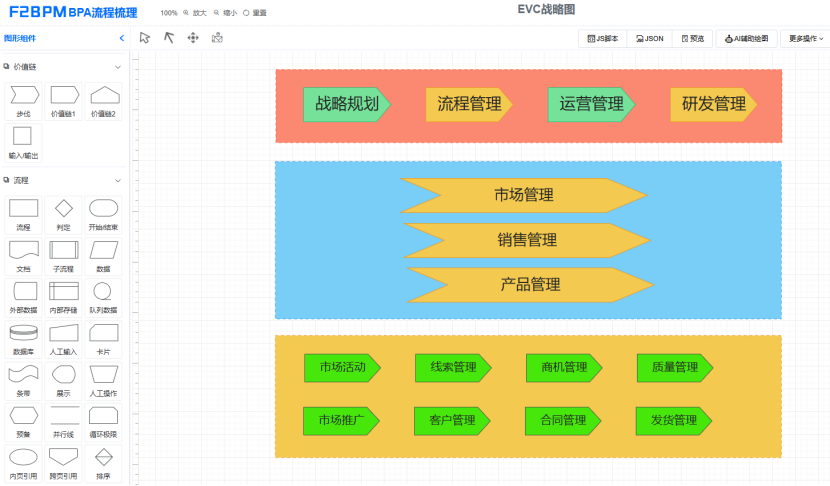
Task: Pick the 数据 parallelogram shape
Action: click(x=103, y=256)
